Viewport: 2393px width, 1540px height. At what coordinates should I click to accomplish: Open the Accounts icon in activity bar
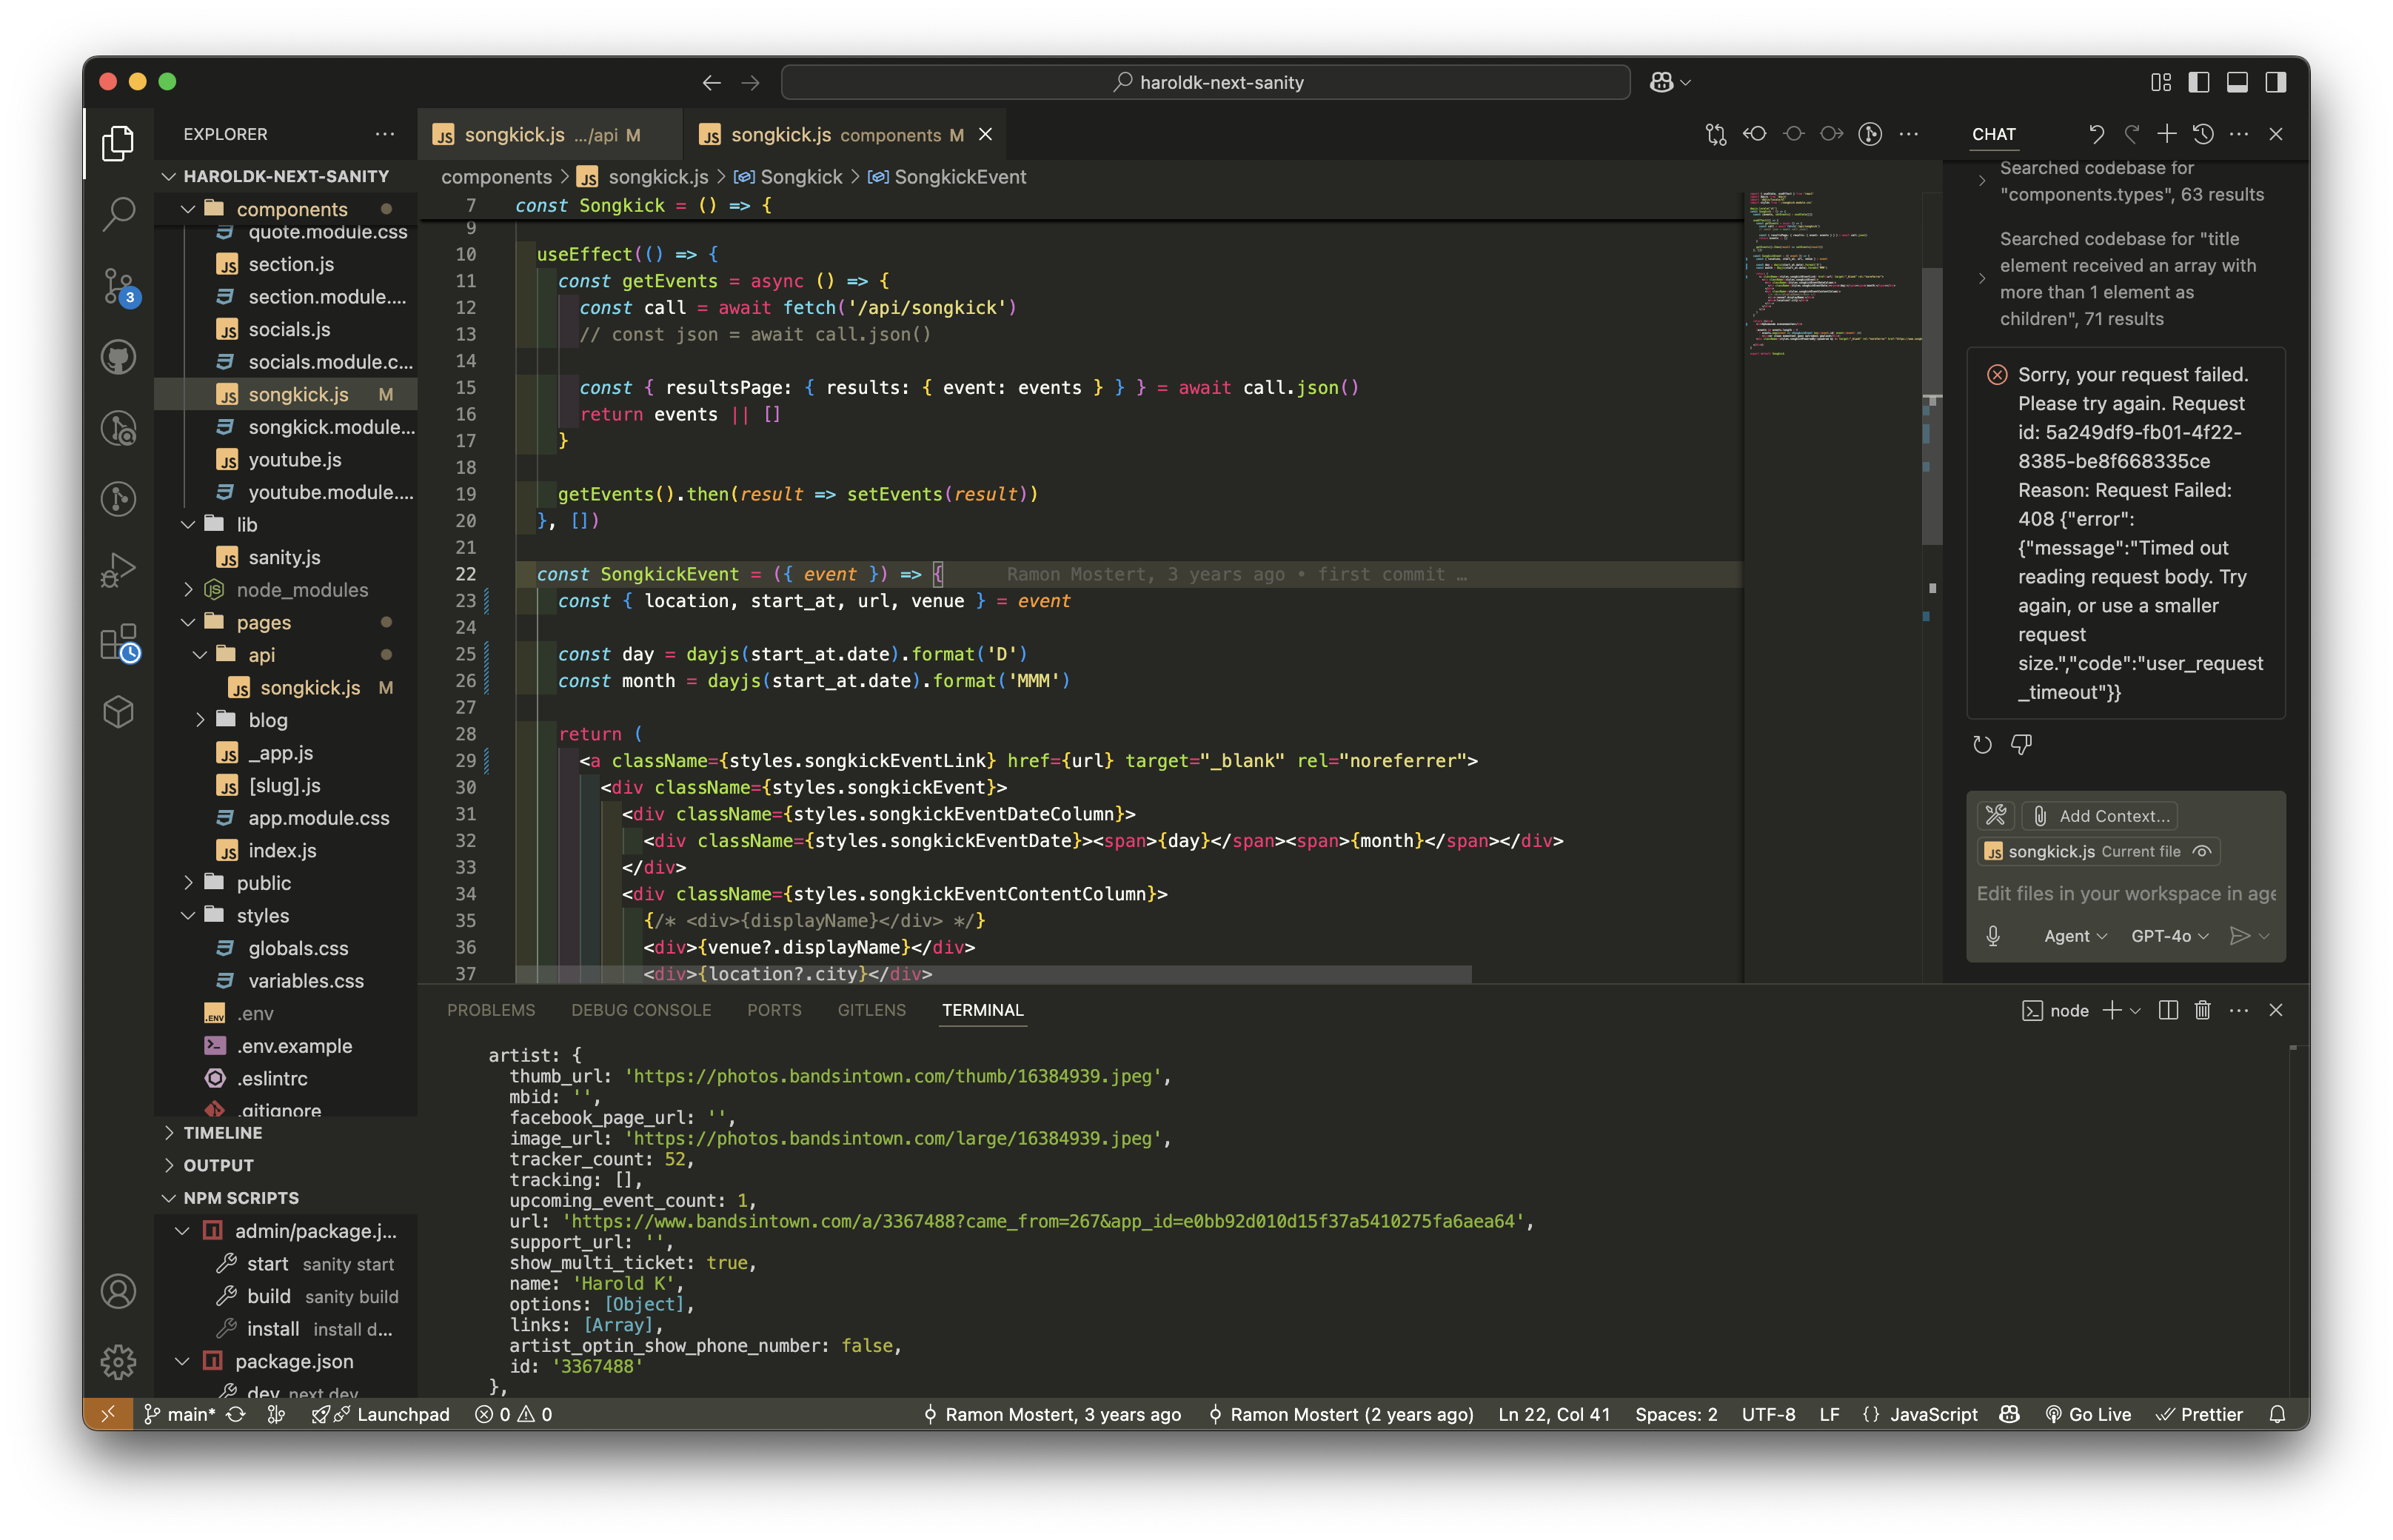118,1292
